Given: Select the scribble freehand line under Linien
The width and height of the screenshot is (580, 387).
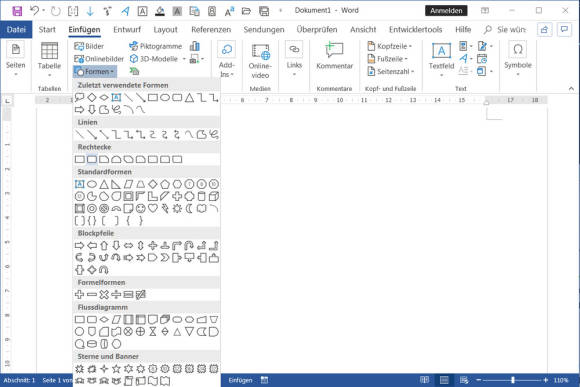Looking at the screenshot, I should tap(214, 135).
